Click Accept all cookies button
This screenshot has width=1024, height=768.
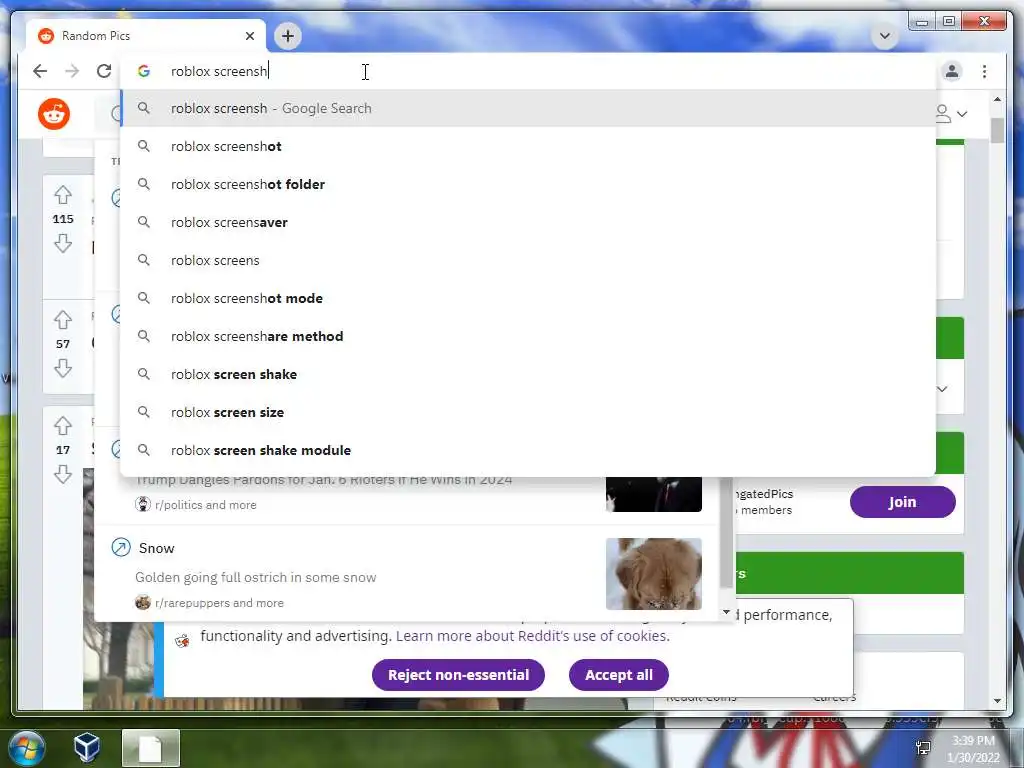[618, 675]
